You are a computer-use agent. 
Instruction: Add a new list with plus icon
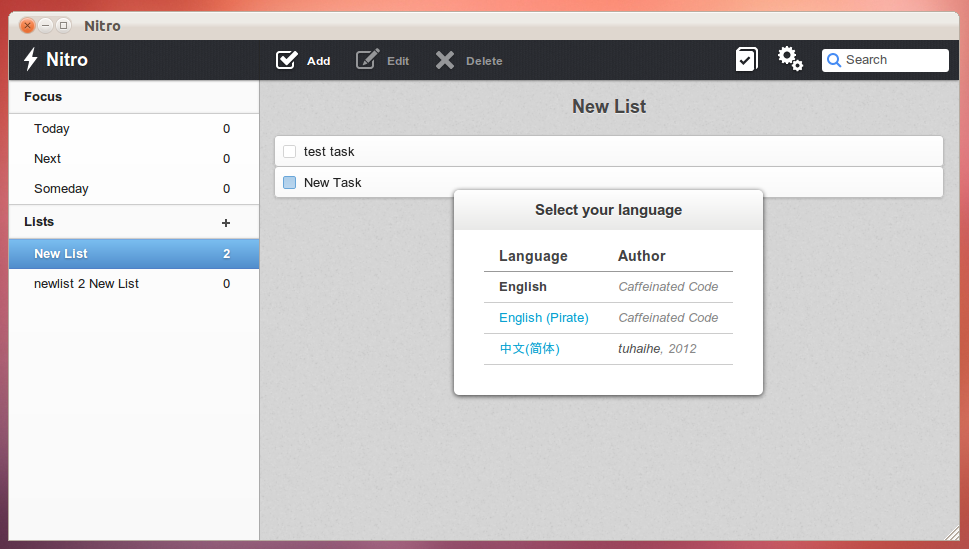coord(226,223)
